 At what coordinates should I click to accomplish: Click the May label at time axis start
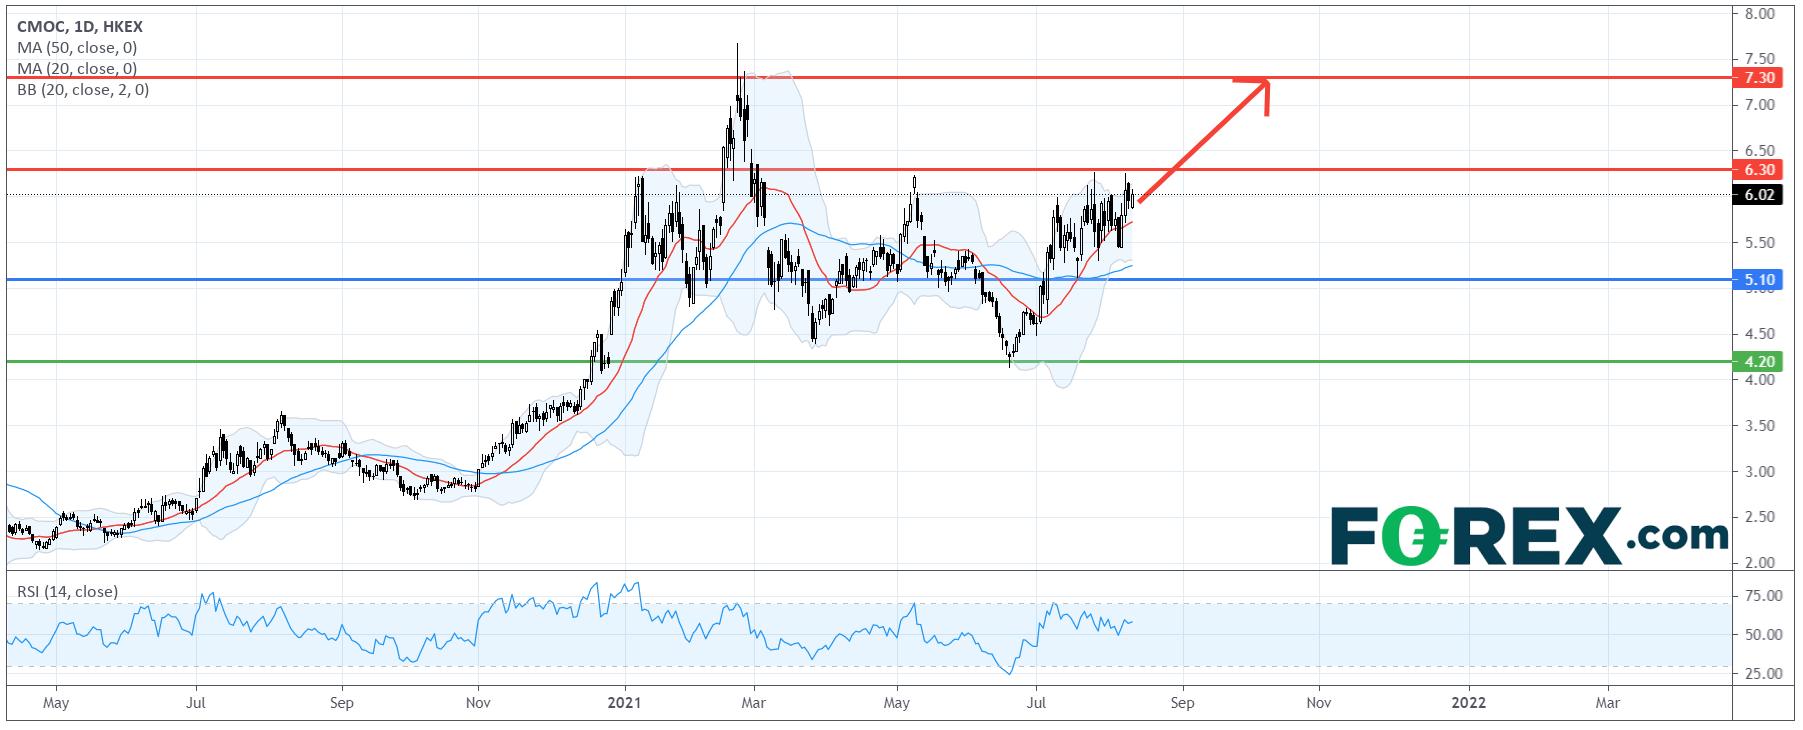[x=55, y=703]
